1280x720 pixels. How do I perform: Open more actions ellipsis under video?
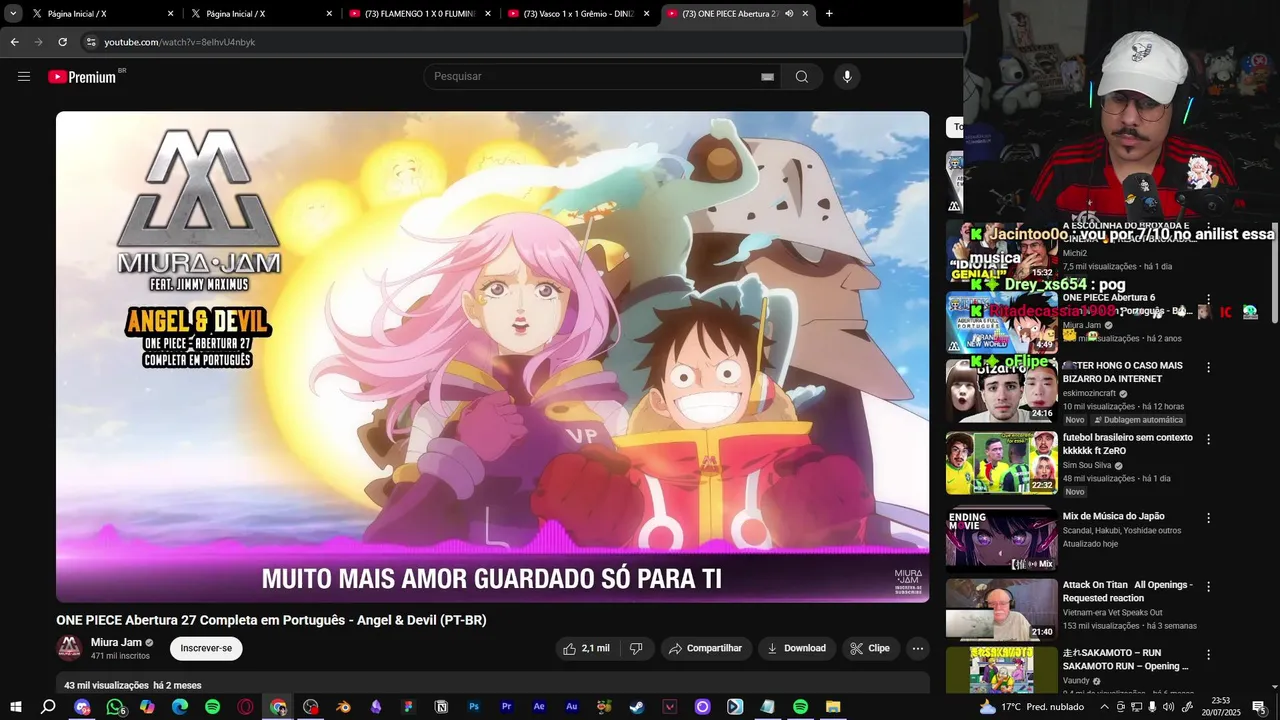click(x=917, y=648)
